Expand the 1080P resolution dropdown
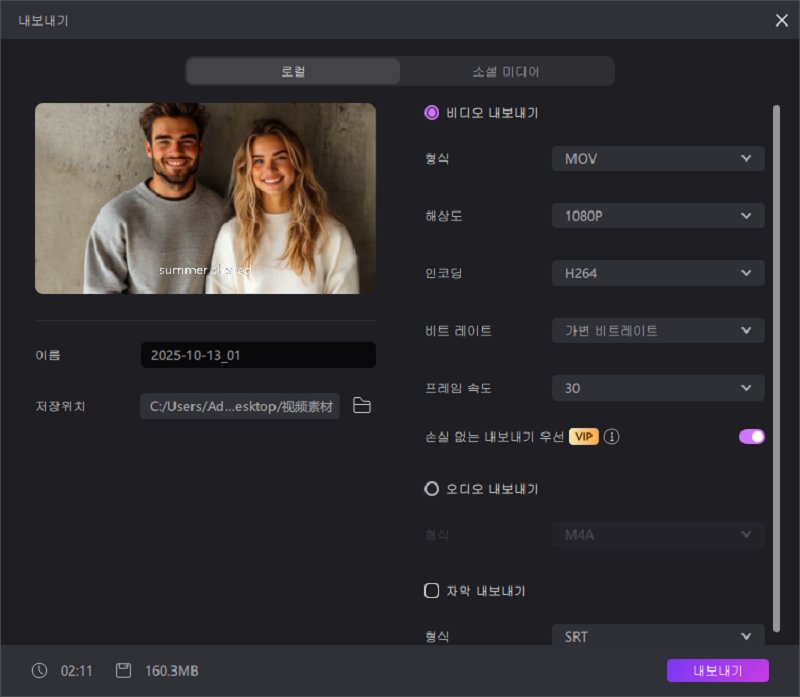This screenshot has height=697, width=800. pyautogui.click(x=658, y=215)
